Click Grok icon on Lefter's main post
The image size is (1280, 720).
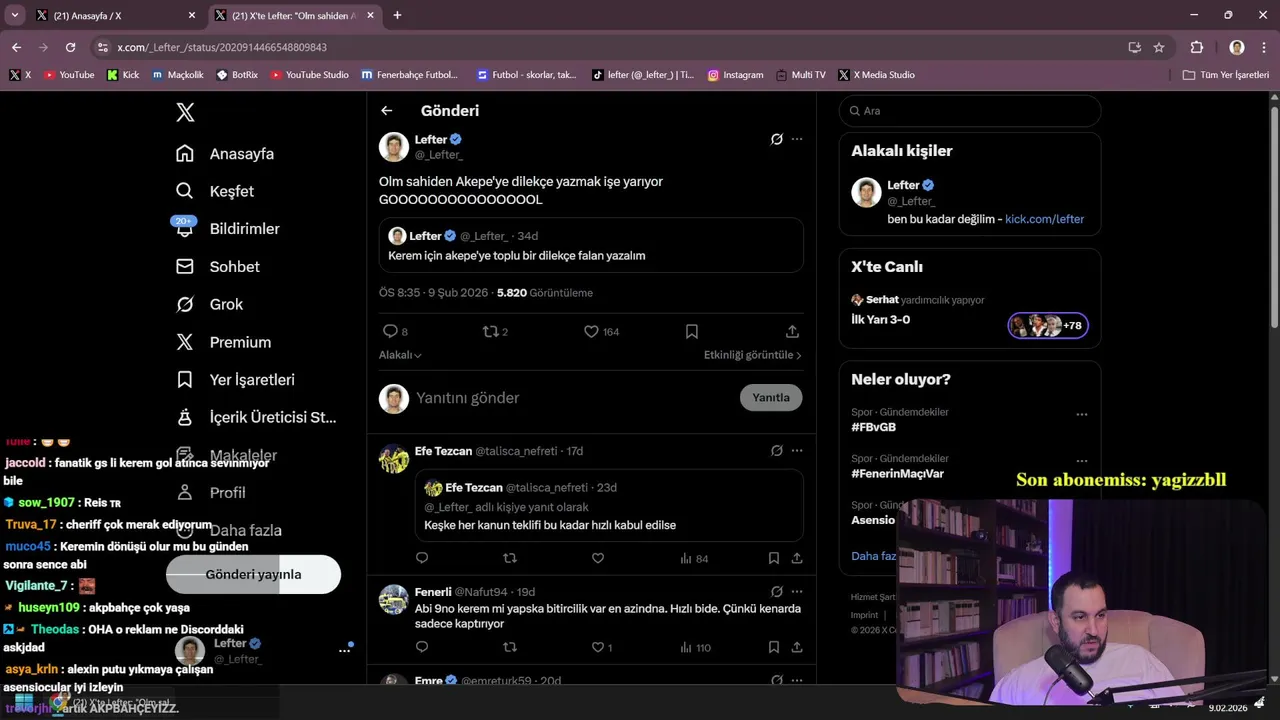(x=776, y=139)
